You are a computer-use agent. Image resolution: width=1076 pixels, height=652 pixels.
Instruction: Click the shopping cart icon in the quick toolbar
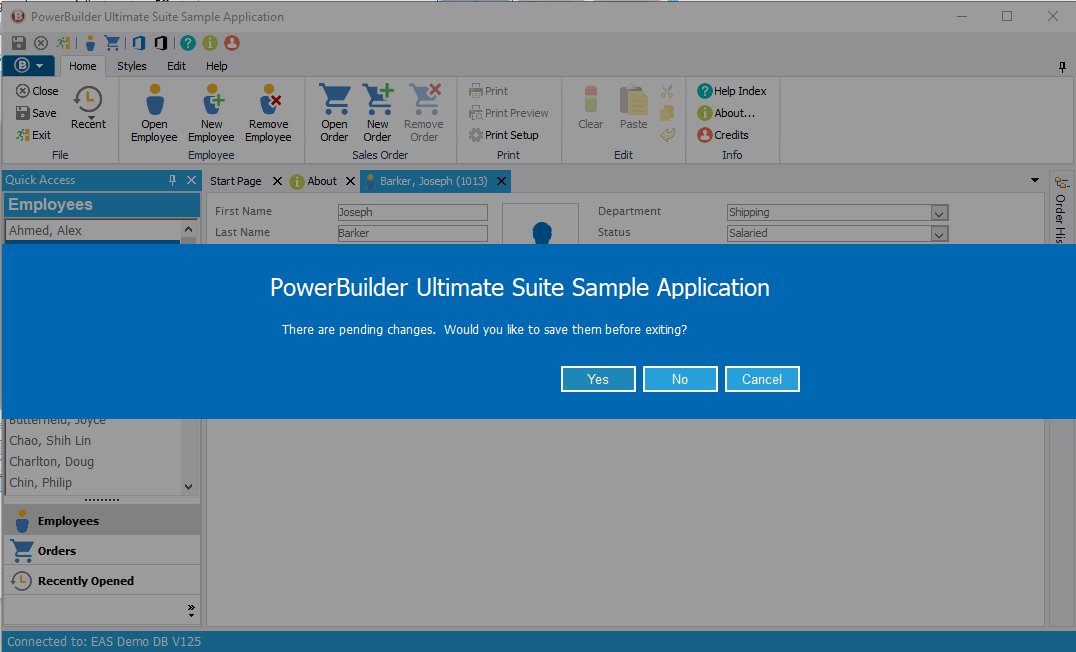tap(112, 43)
